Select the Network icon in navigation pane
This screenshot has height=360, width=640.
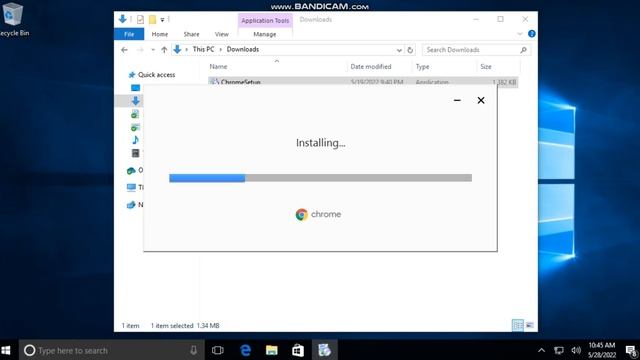[131, 205]
